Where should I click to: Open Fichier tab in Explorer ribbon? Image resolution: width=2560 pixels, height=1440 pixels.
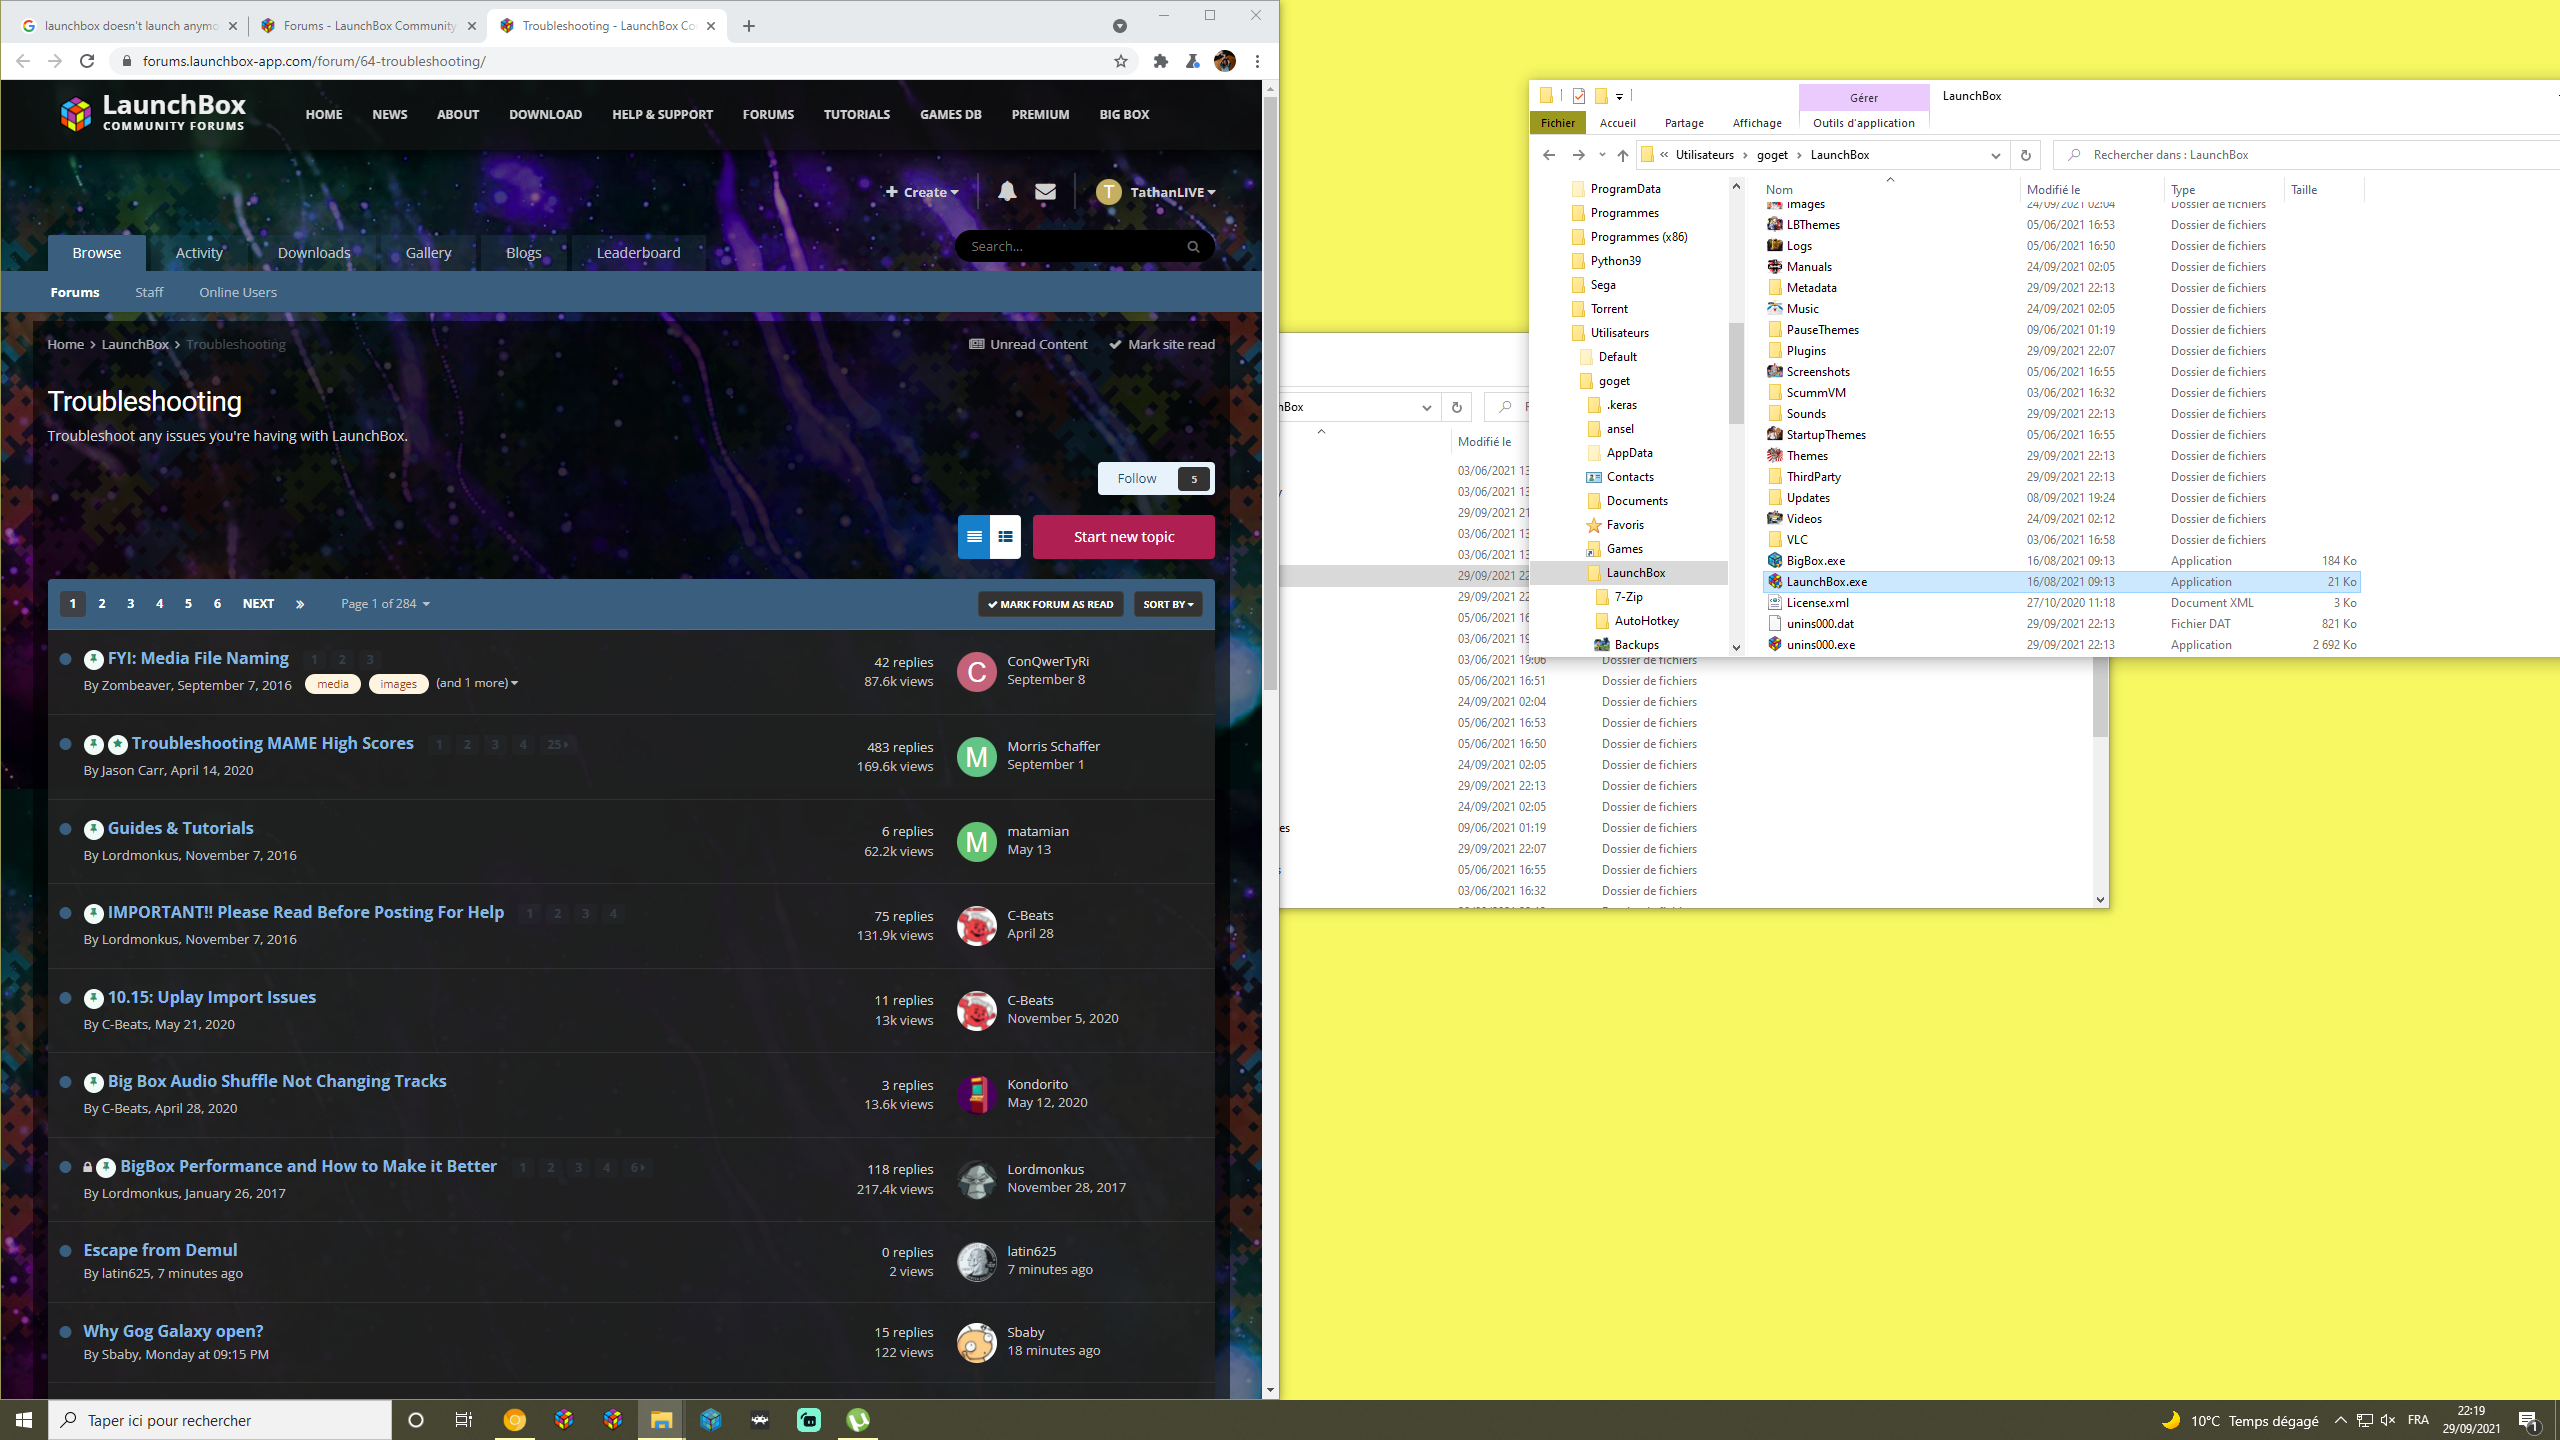[1558, 123]
